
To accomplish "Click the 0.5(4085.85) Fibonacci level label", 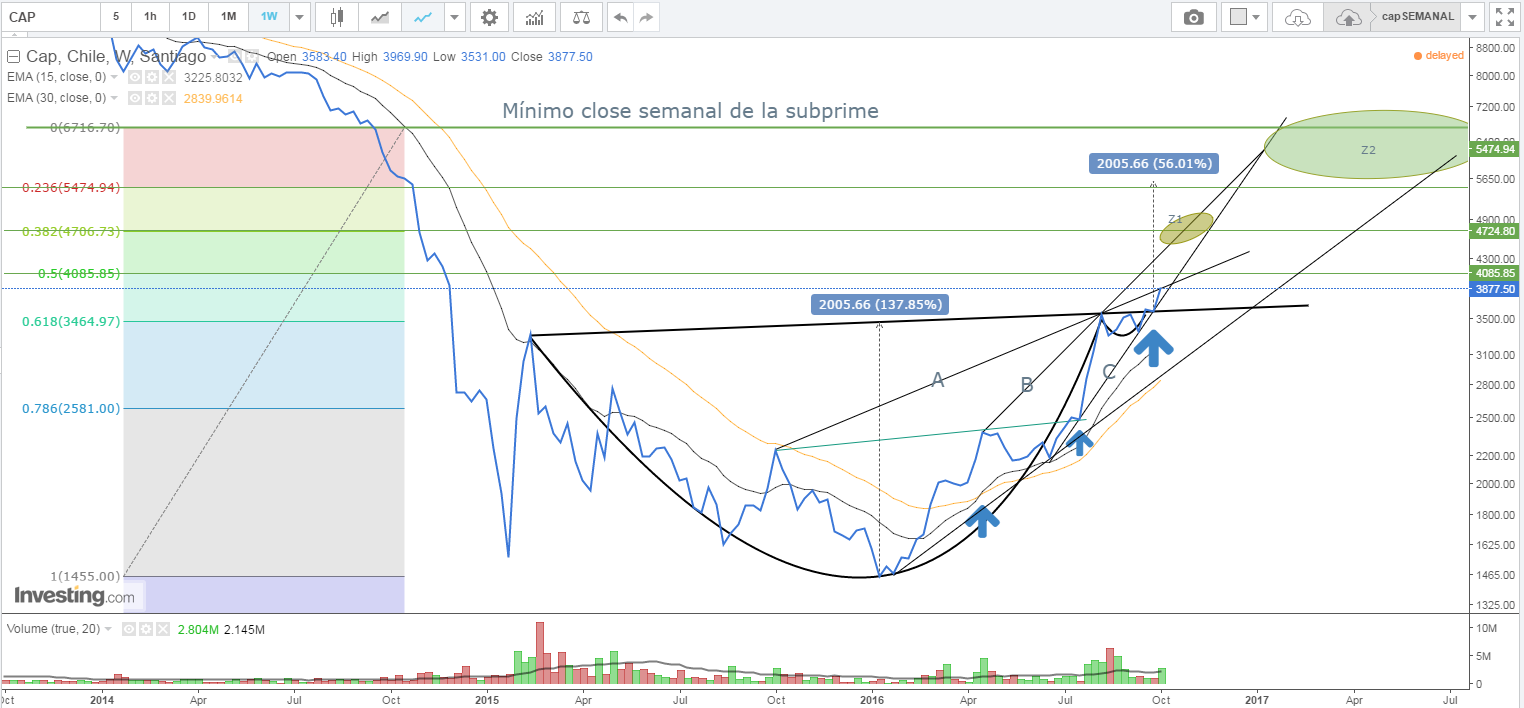I will [x=77, y=273].
